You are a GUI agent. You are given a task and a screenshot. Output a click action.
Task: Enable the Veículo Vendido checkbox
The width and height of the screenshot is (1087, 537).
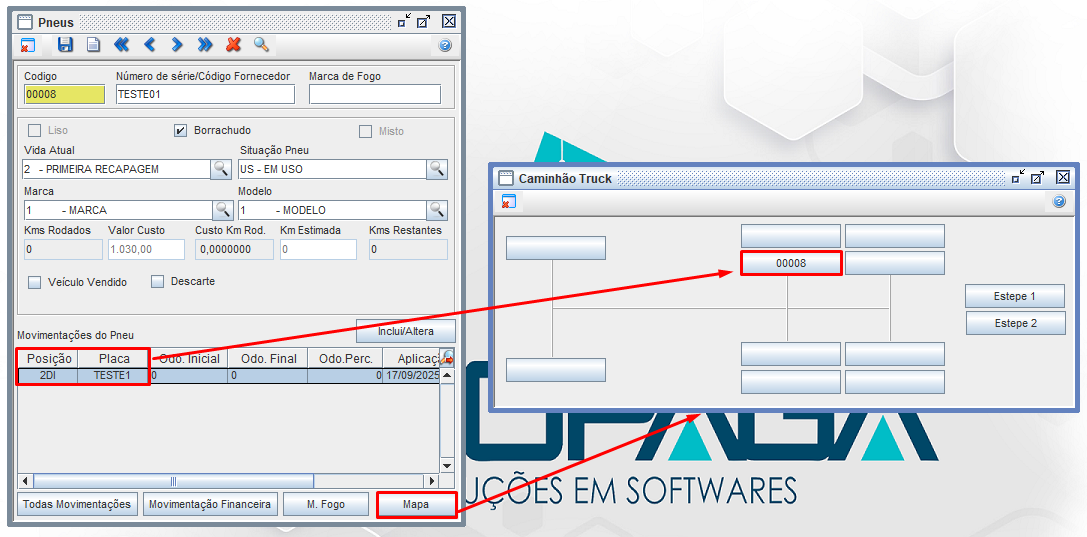[x=35, y=282]
